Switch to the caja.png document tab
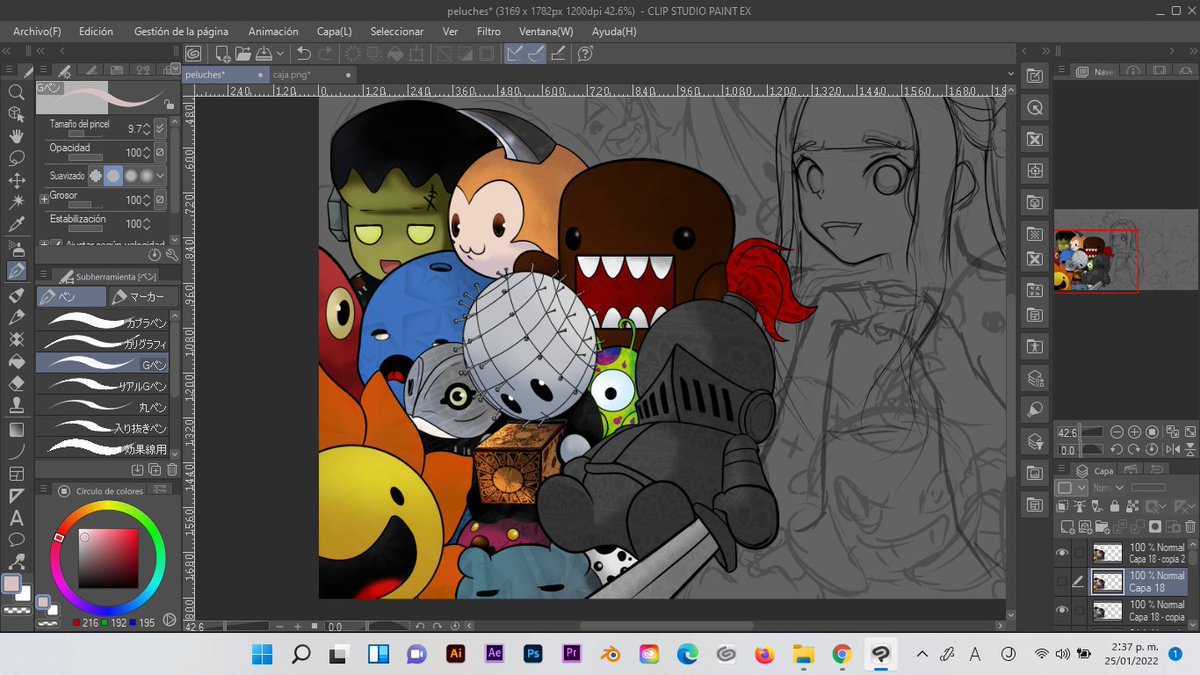The image size is (1200, 675). click(291, 75)
